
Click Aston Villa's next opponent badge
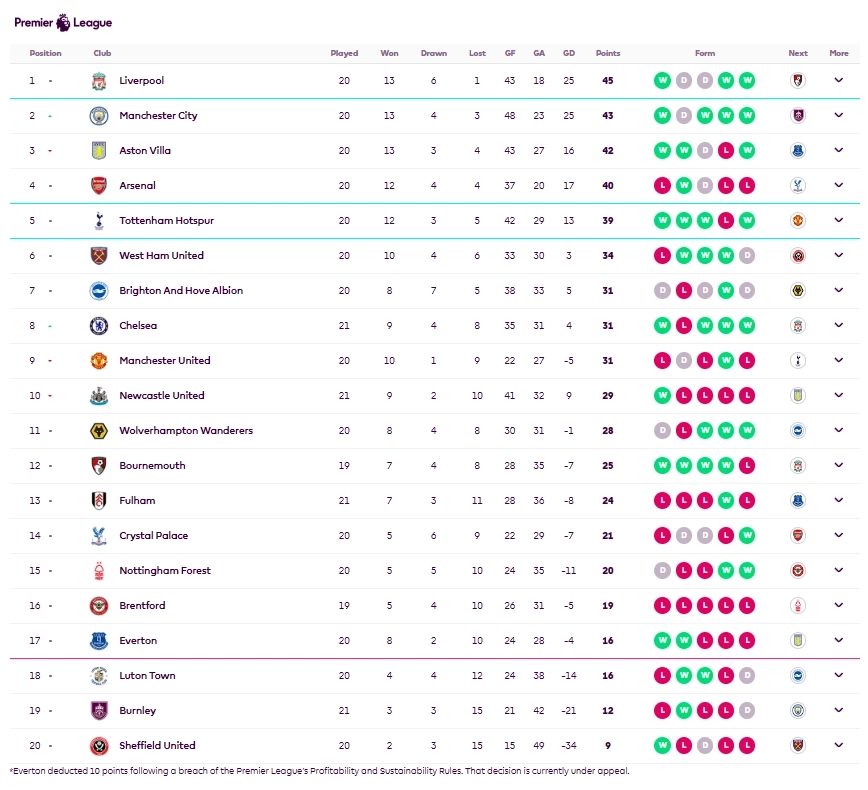pyautogui.click(x=797, y=151)
